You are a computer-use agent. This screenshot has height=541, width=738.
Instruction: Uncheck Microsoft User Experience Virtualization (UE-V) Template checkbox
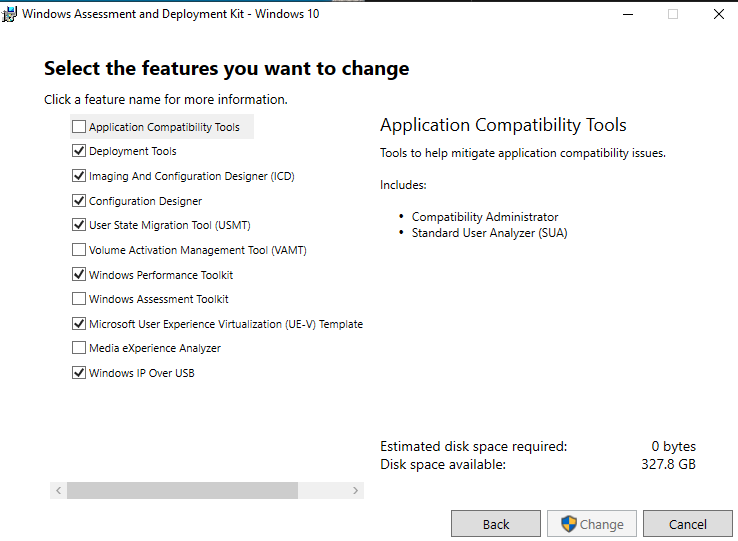click(x=79, y=323)
